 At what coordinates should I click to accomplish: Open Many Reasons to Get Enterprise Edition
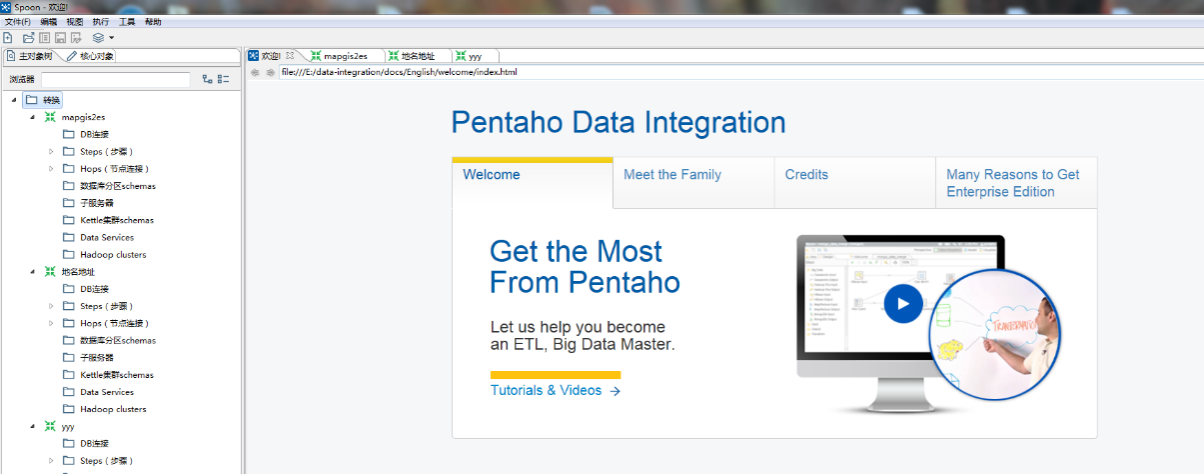1016,182
